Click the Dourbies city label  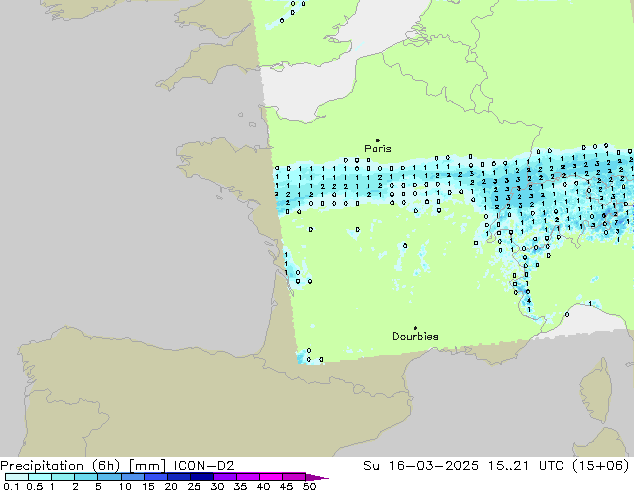[x=415, y=336]
